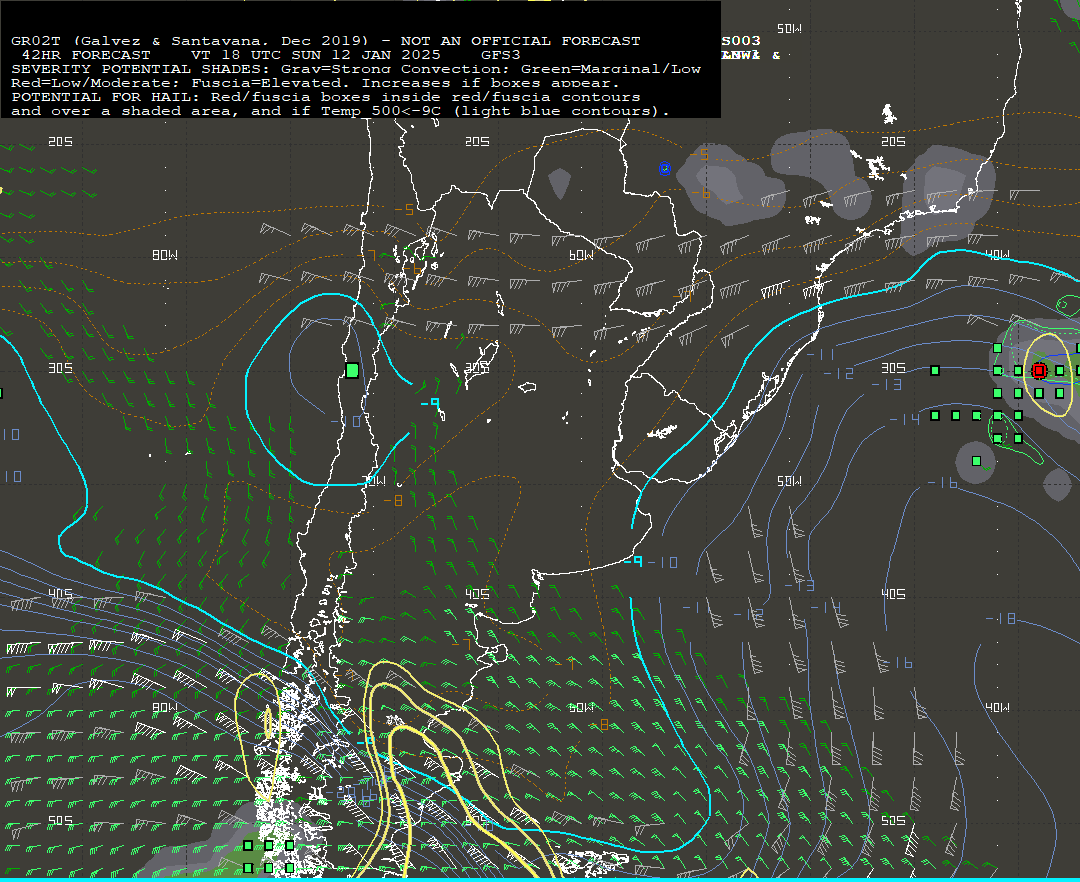This screenshot has height=882, width=1080.
Task: Click the '50W' label at the top edge
Action: pos(789,29)
